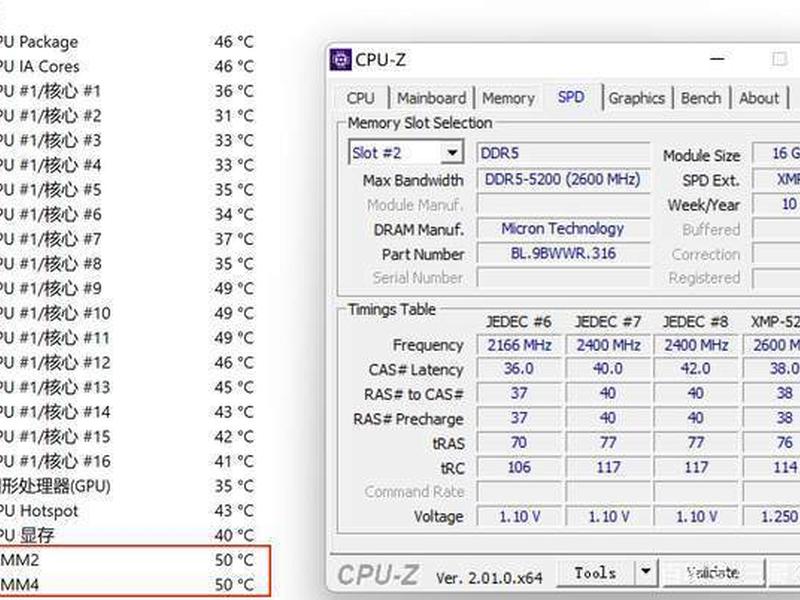Open the Tools dropdown arrow

coord(646,573)
